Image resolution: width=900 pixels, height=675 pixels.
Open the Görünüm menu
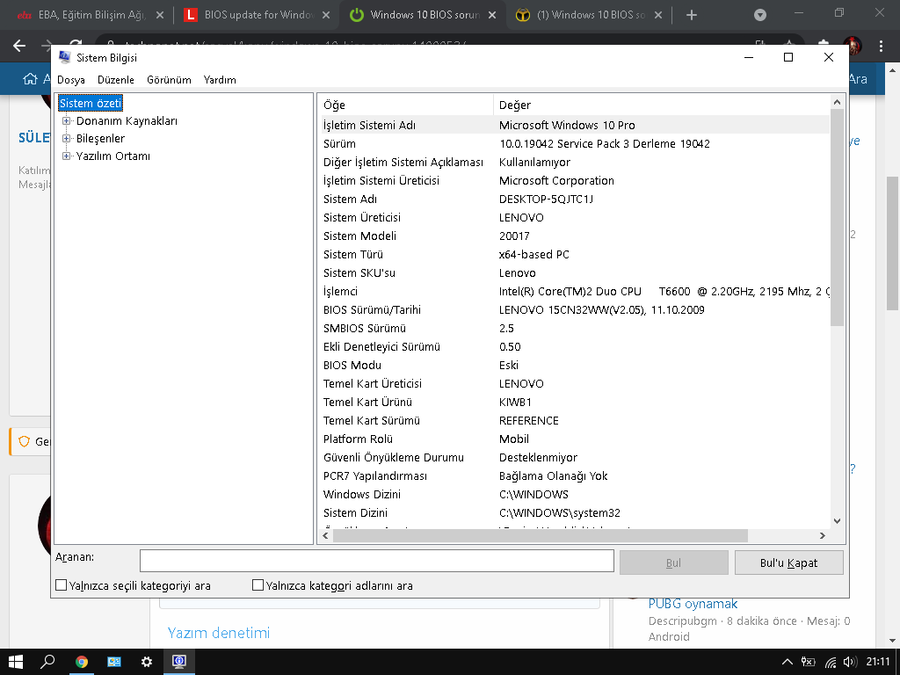tap(169, 80)
